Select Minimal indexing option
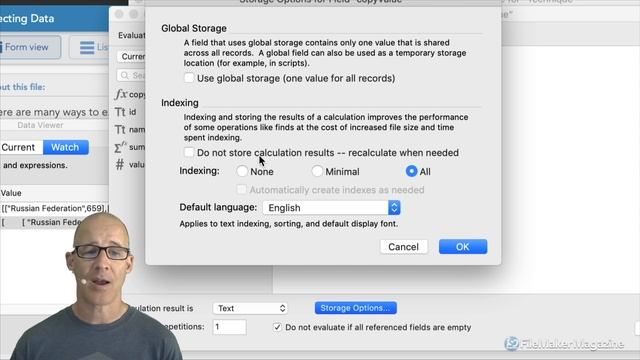640x360 pixels. pyautogui.click(x=317, y=171)
